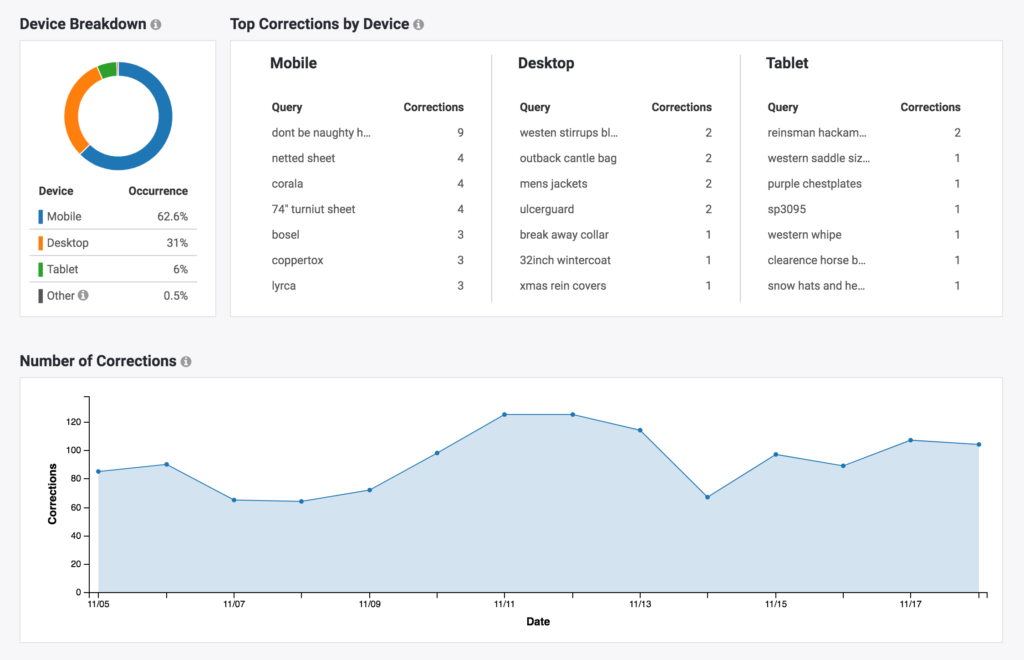Click info icon next to Device Breakdown
The width and height of the screenshot is (1024, 660).
[156, 24]
